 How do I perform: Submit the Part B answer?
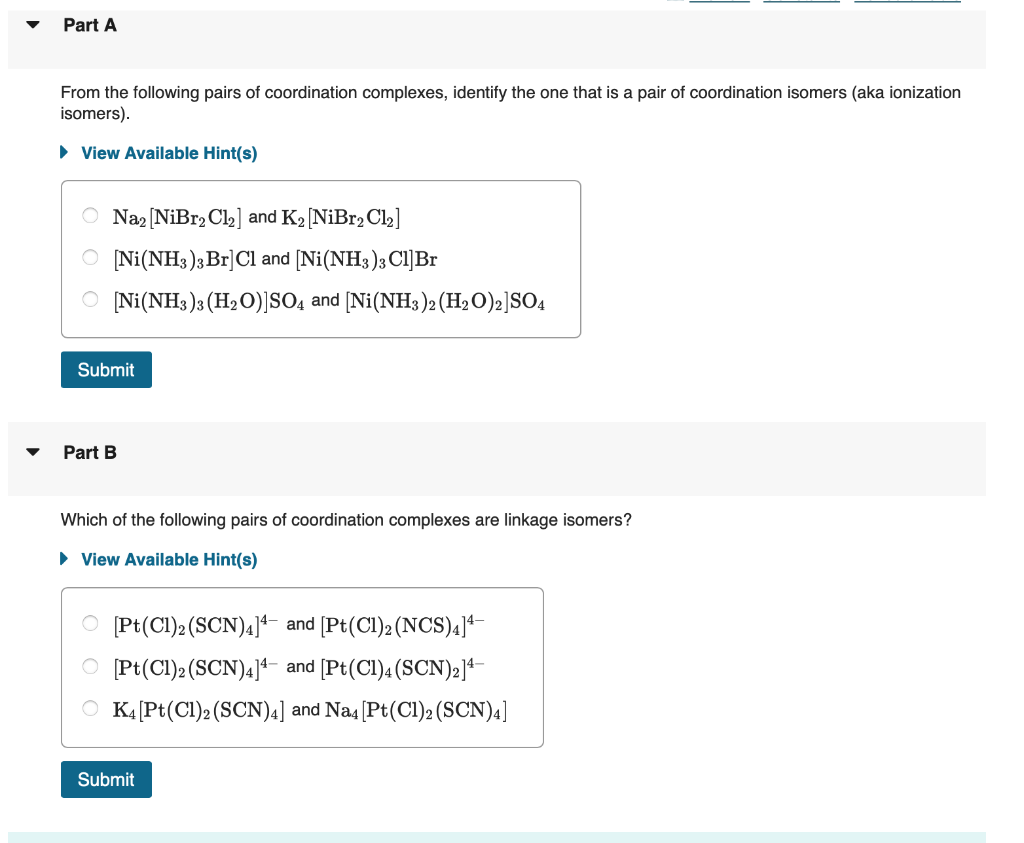click(106, 779)
